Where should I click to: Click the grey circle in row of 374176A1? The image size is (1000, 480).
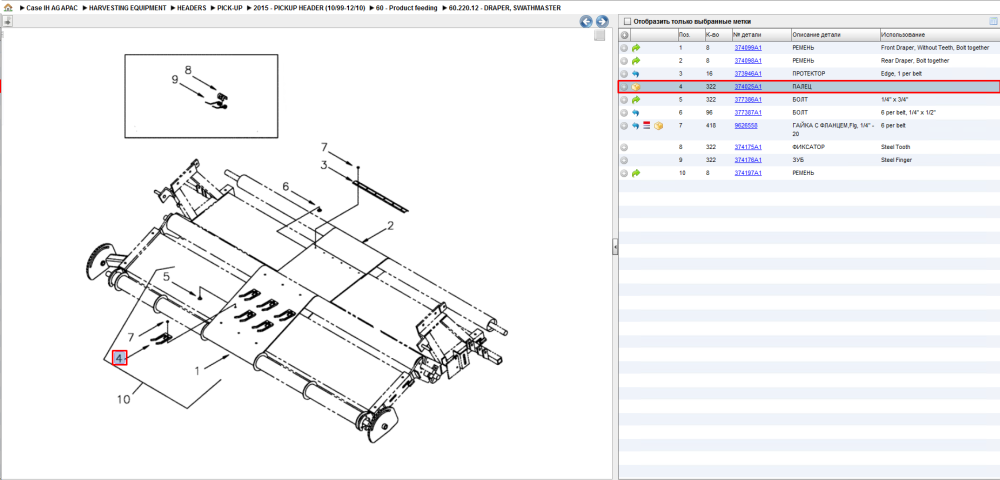(x=624, y=160)
